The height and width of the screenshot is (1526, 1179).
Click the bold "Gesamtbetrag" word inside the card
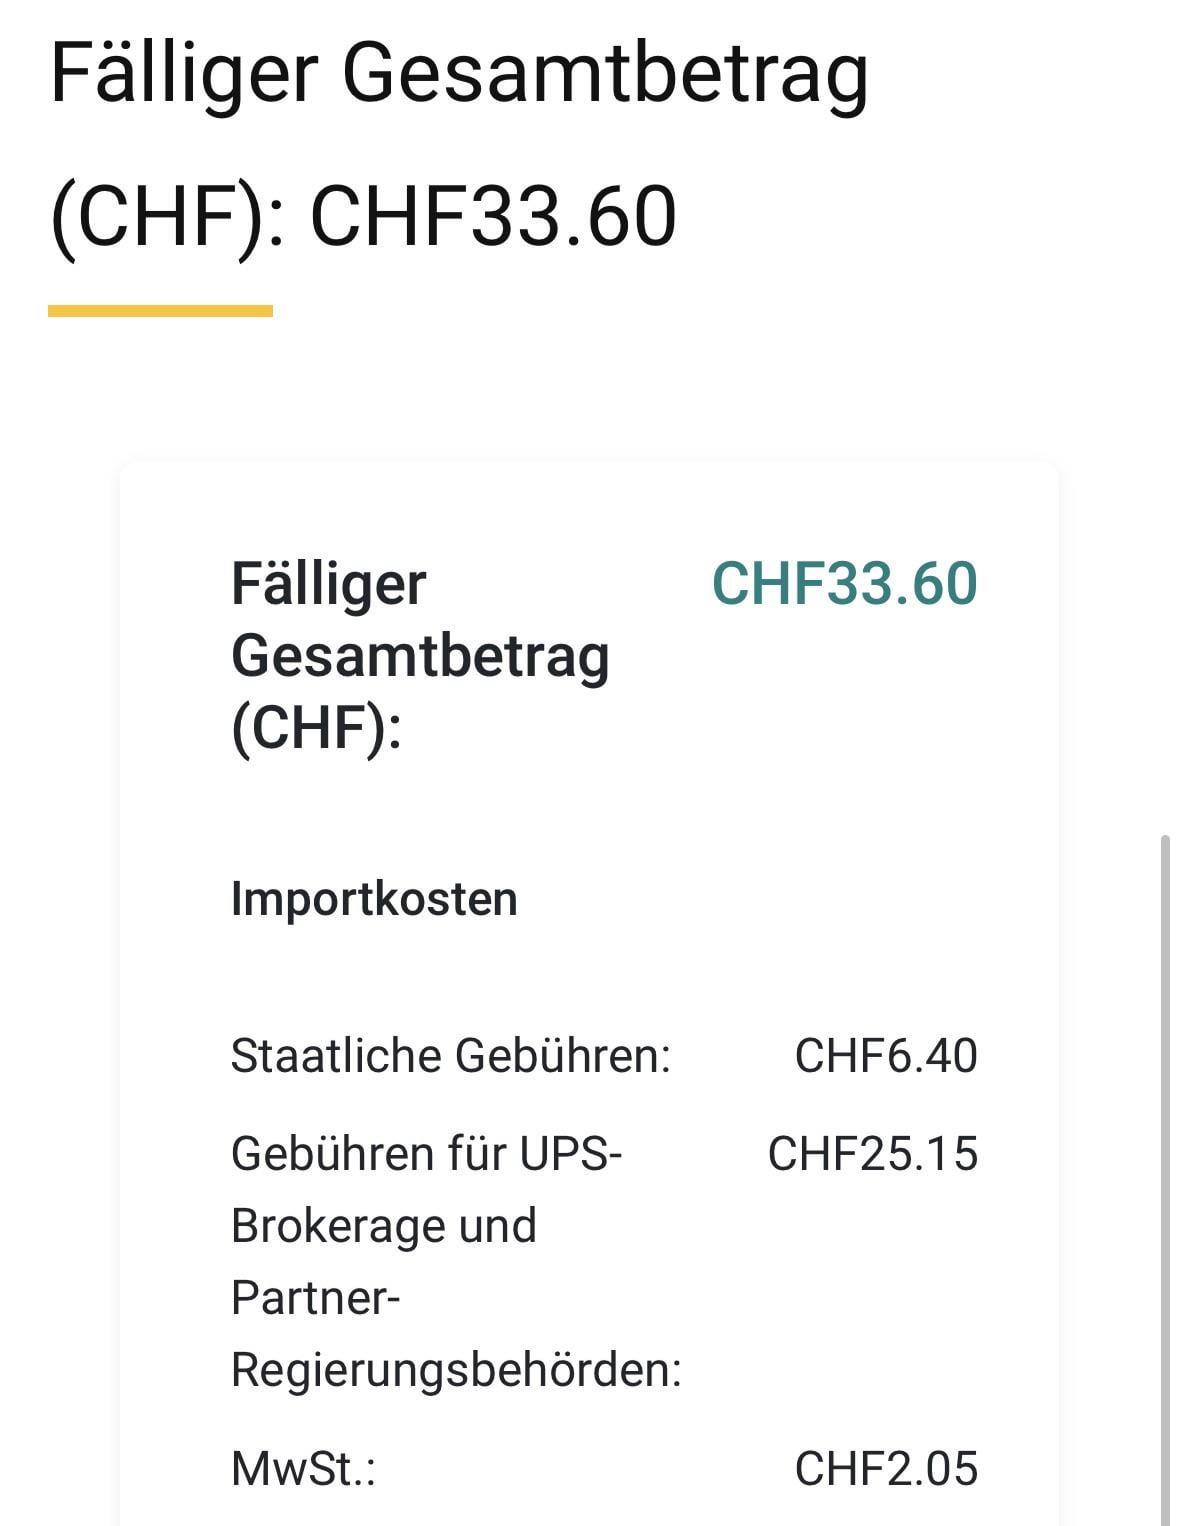point(420,656)
